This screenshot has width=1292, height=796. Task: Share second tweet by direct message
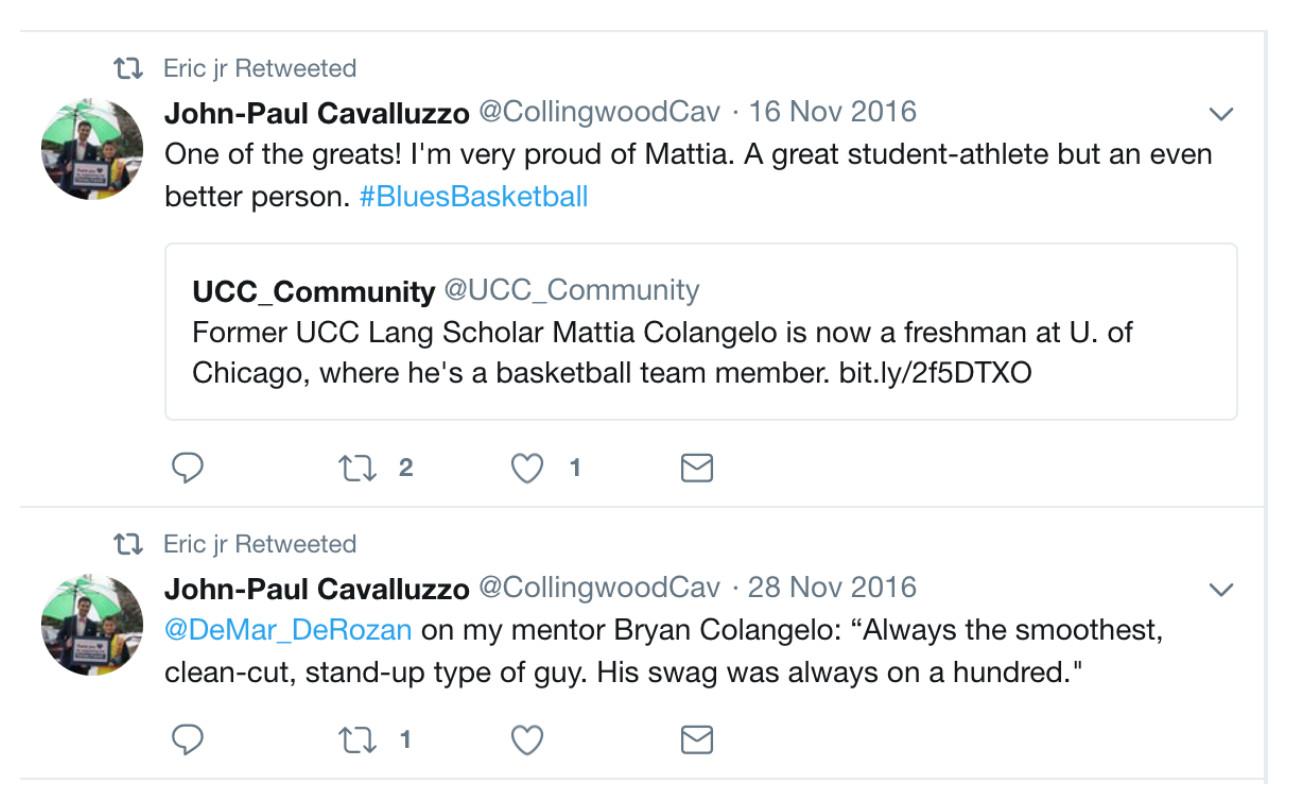(x=696, y=741)
